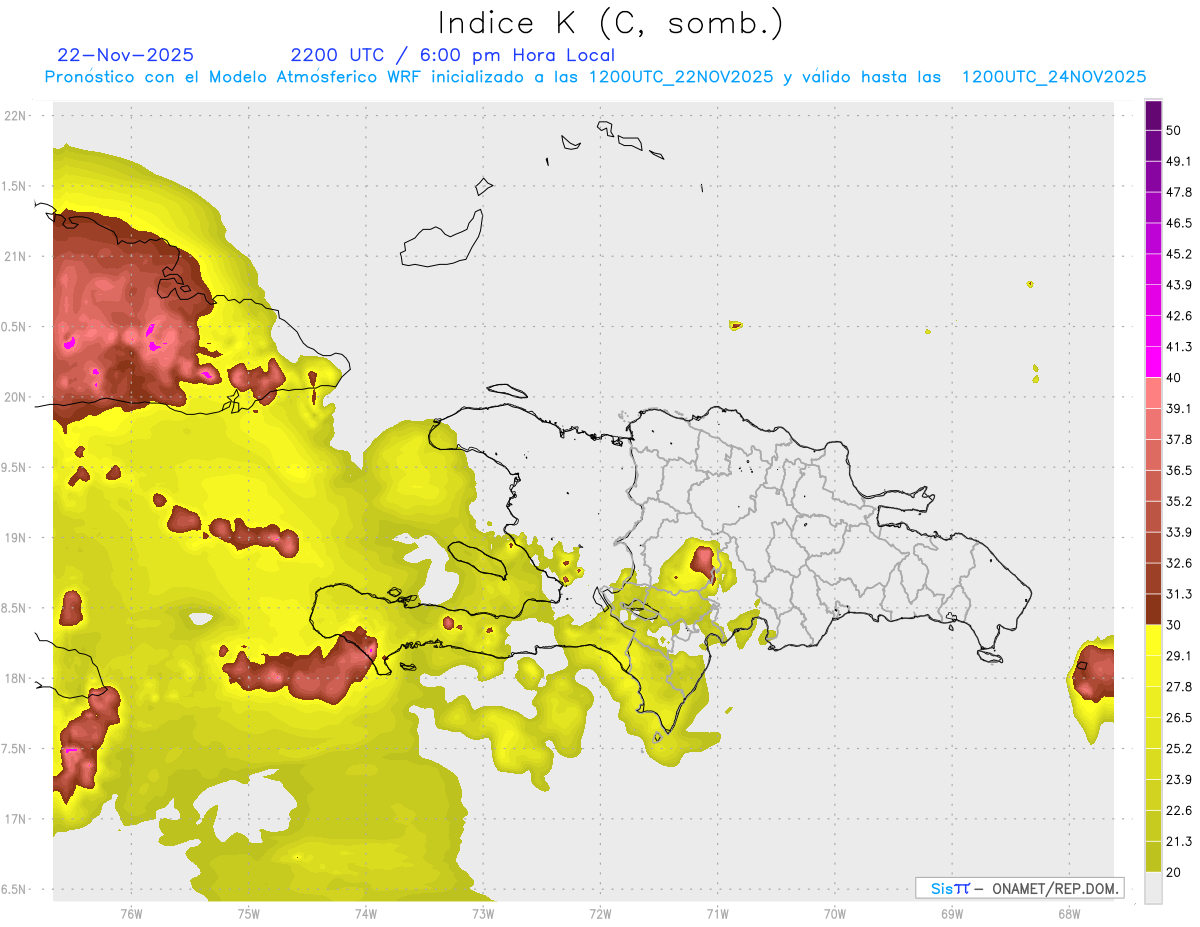Click the legend value '30'
This screenshot has height=927, width=1200.
[1174, 625]
